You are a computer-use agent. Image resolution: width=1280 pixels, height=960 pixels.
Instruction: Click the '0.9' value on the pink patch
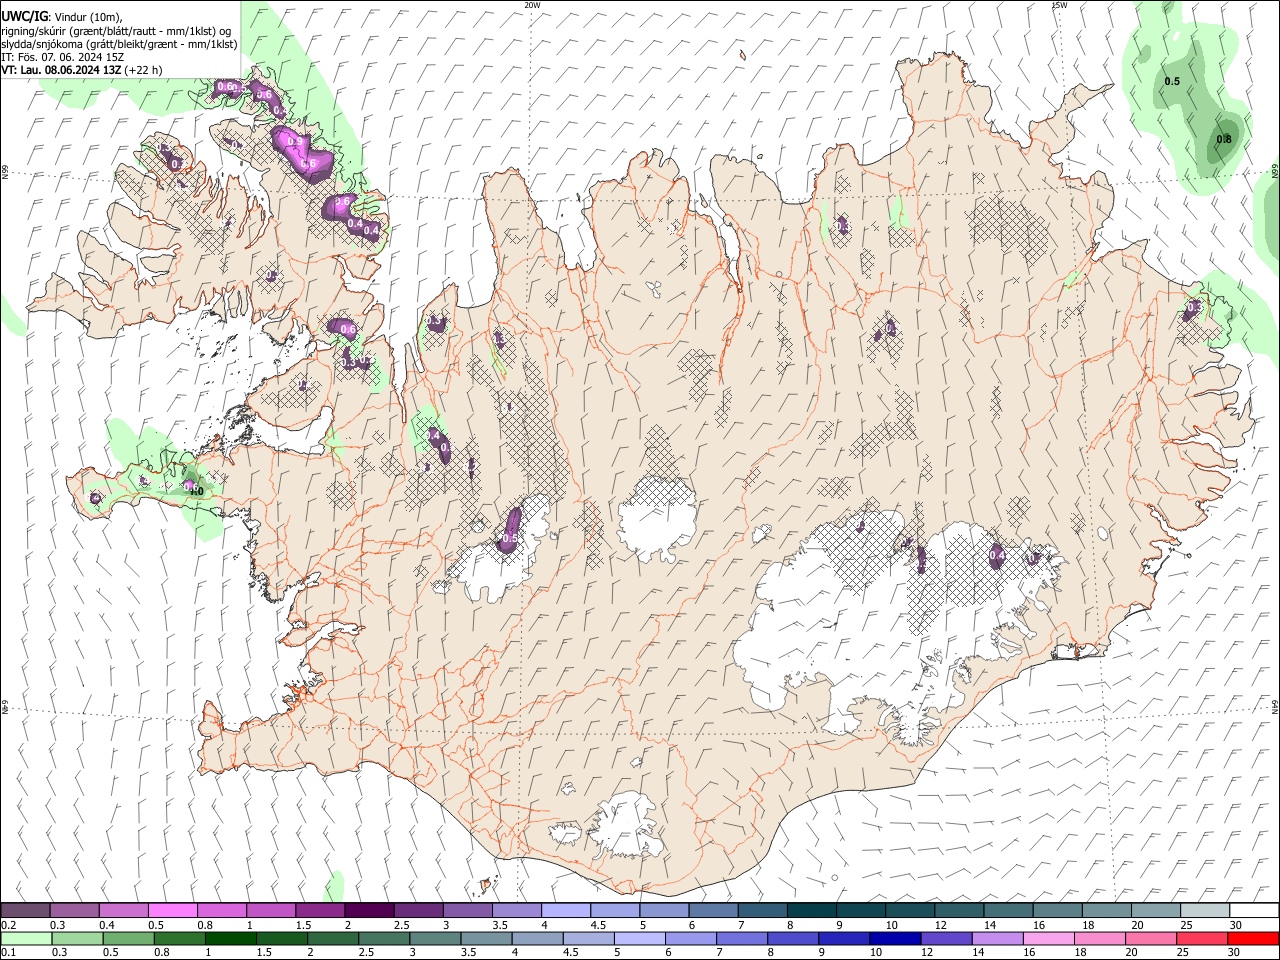[294, 142]
